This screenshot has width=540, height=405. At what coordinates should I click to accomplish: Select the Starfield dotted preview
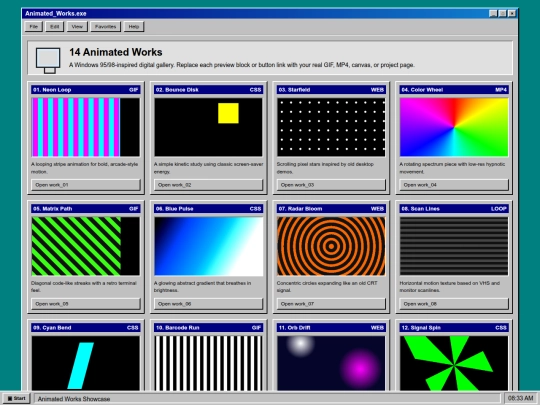(331, 127)
